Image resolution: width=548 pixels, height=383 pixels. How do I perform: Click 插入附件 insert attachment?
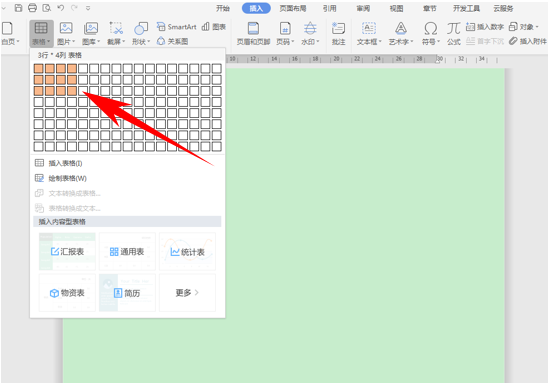point(528,41)
